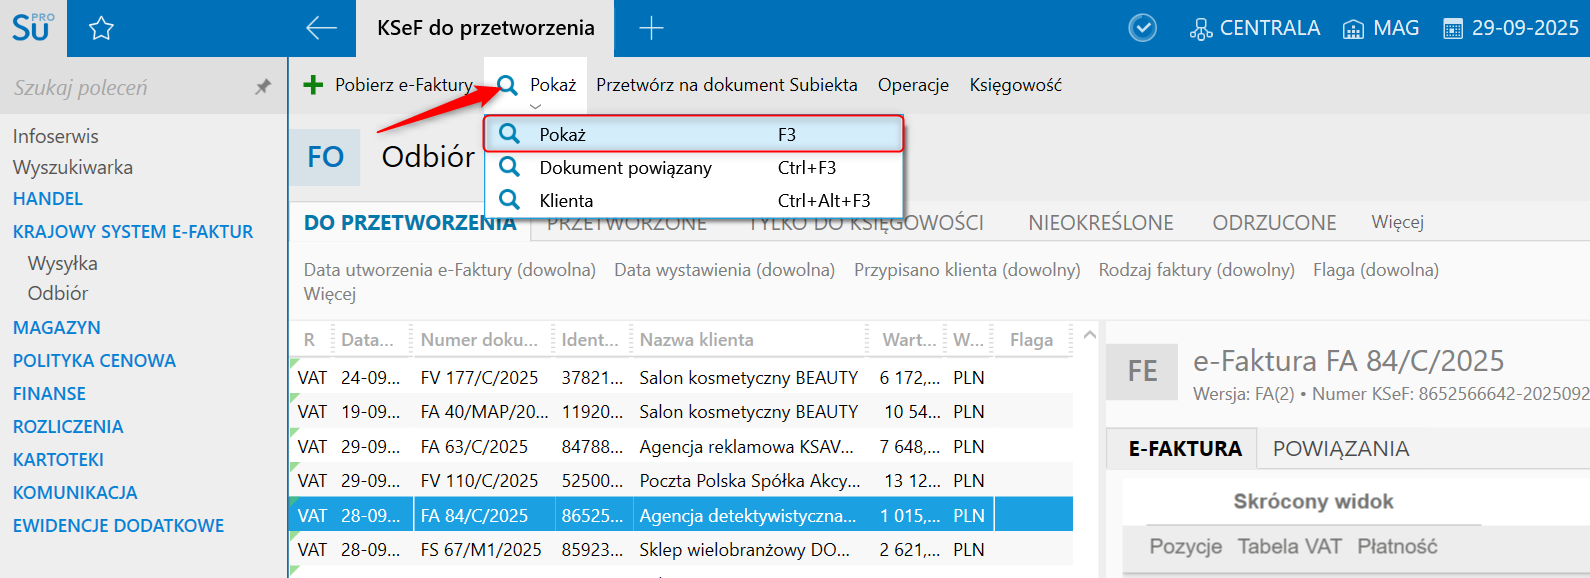Choose Klienta menu entry
This screenshot has height=578, width=1590.
pos(694,200)
